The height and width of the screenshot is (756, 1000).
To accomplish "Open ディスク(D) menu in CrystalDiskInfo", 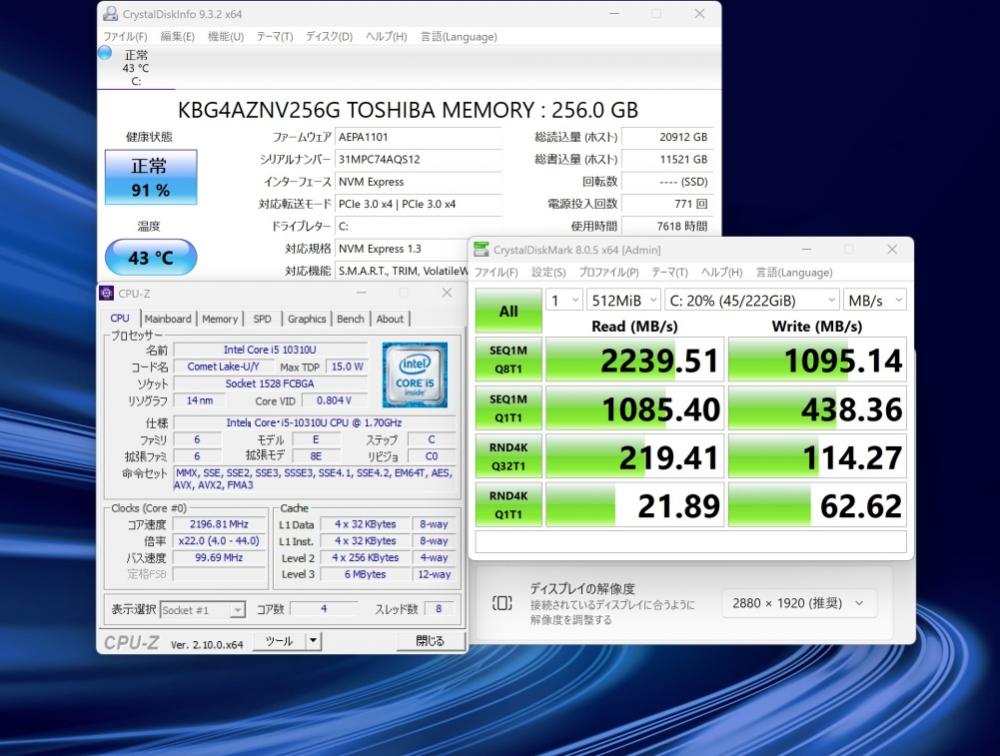I will pyautogui.click(x=329, y=36).
